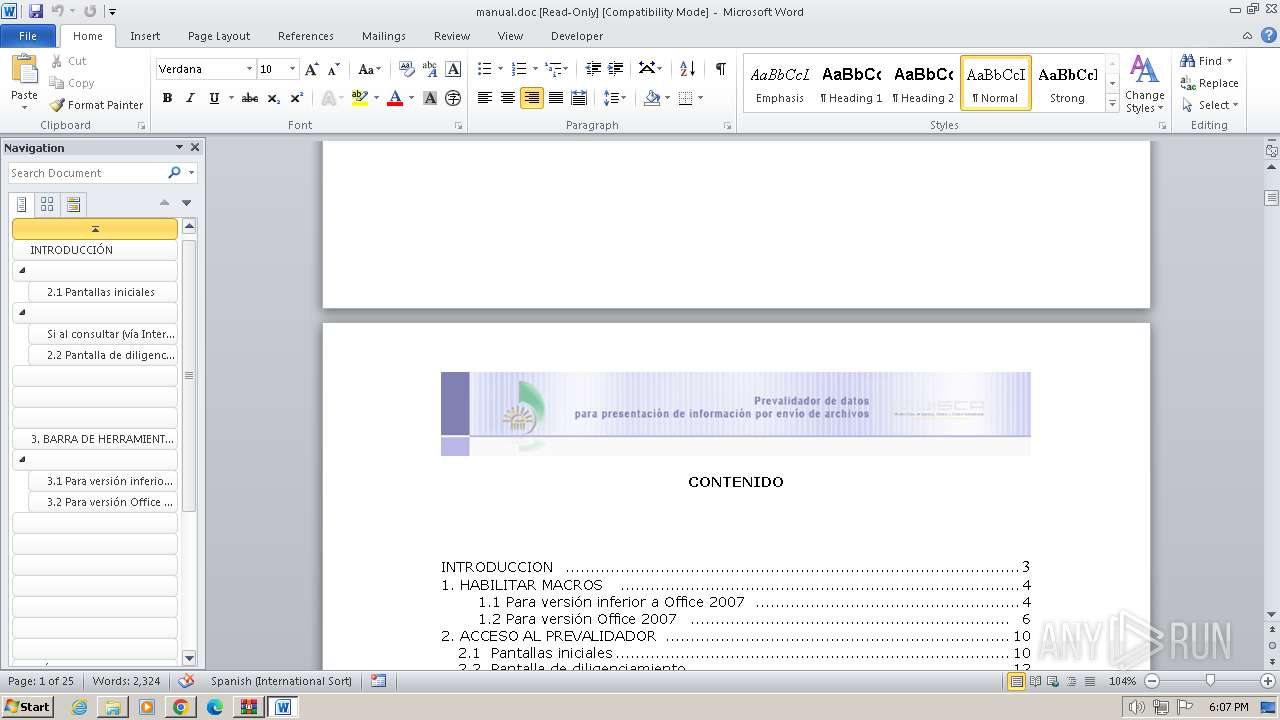Click the Paste icon

click(24, 70)
